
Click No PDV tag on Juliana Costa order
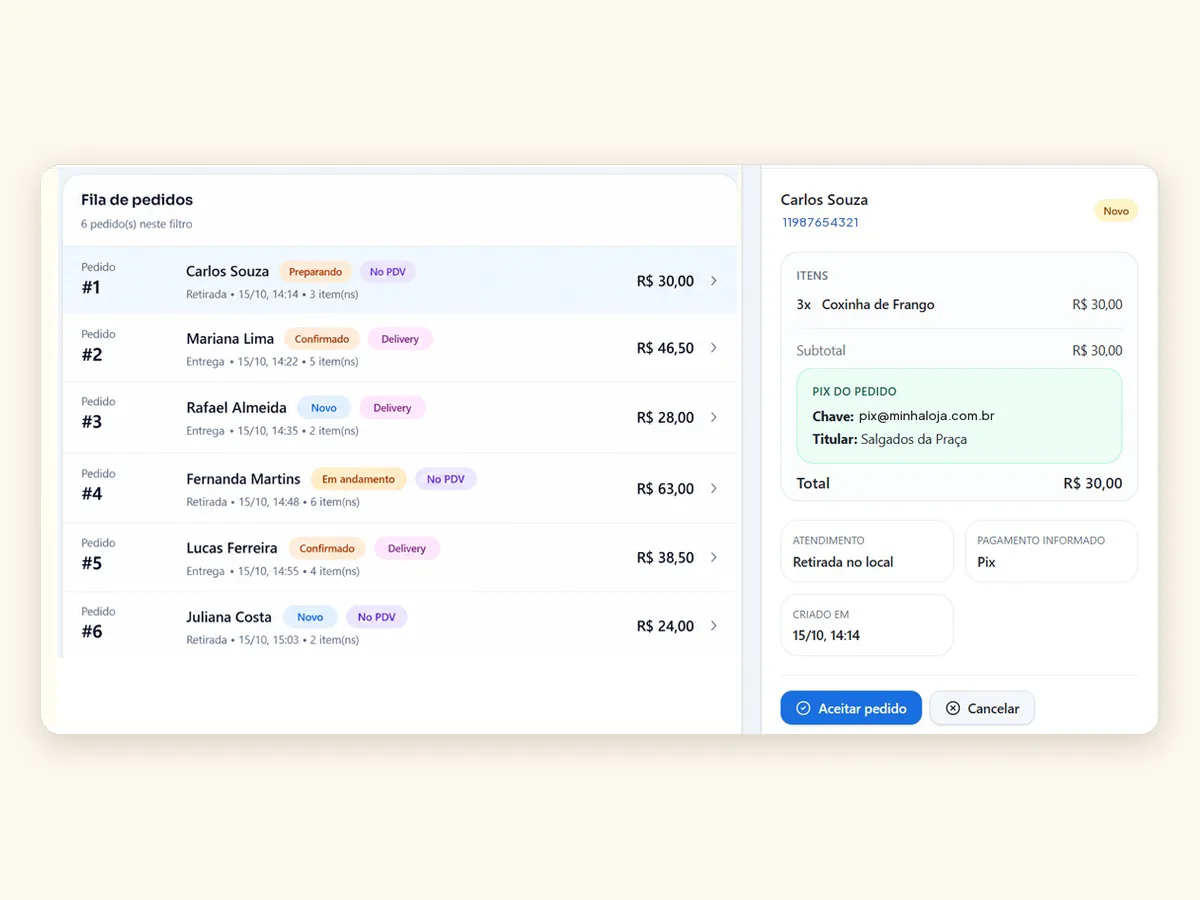pos(377,617)
